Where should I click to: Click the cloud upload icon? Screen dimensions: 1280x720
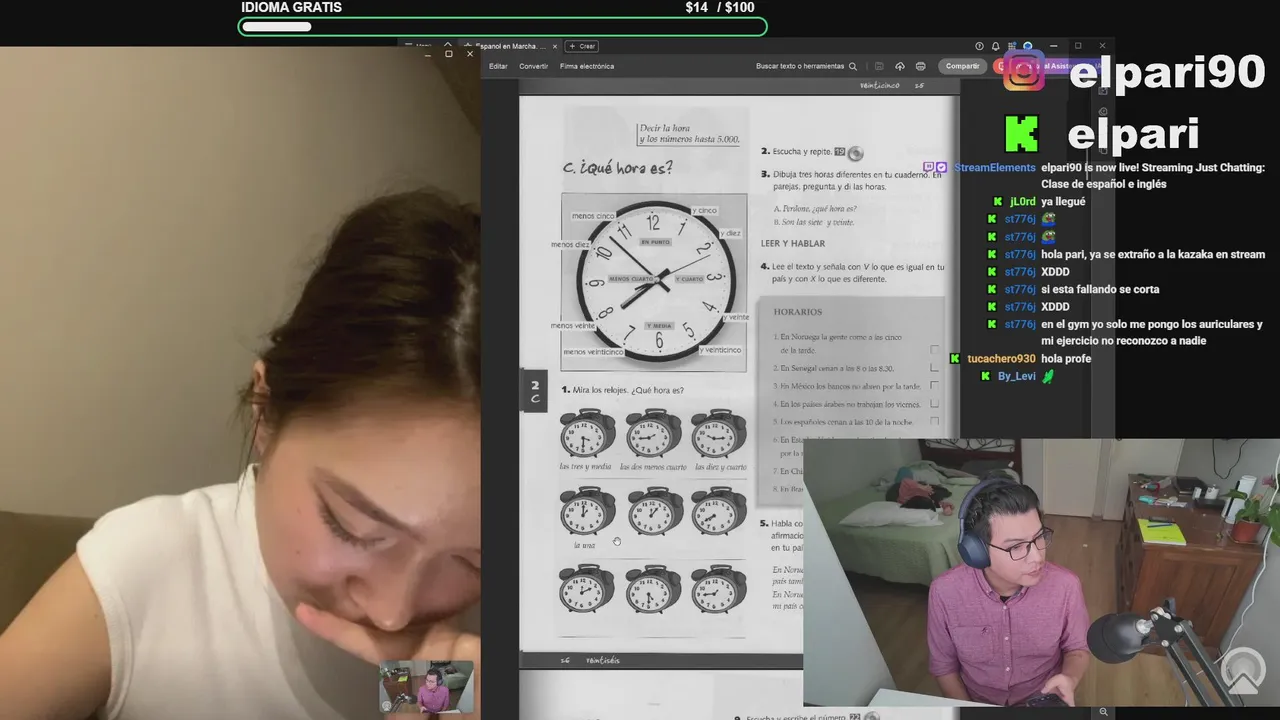(900, 66)
